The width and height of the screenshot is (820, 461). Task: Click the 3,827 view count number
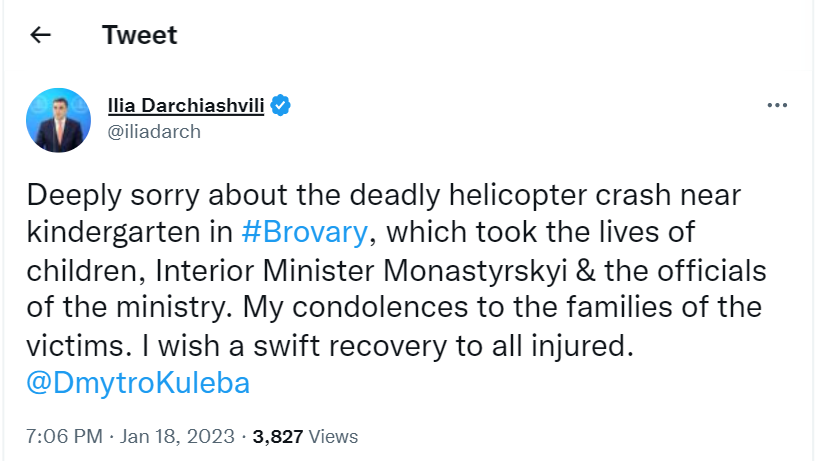[x=278, y=437]
